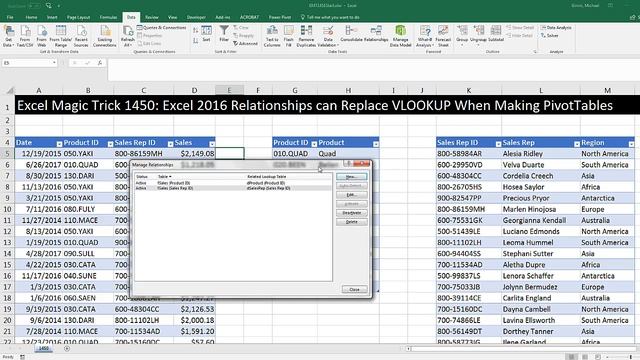The image size is (640, 360).
Task: Click Advanced filter option
Action: click(246, 43)
